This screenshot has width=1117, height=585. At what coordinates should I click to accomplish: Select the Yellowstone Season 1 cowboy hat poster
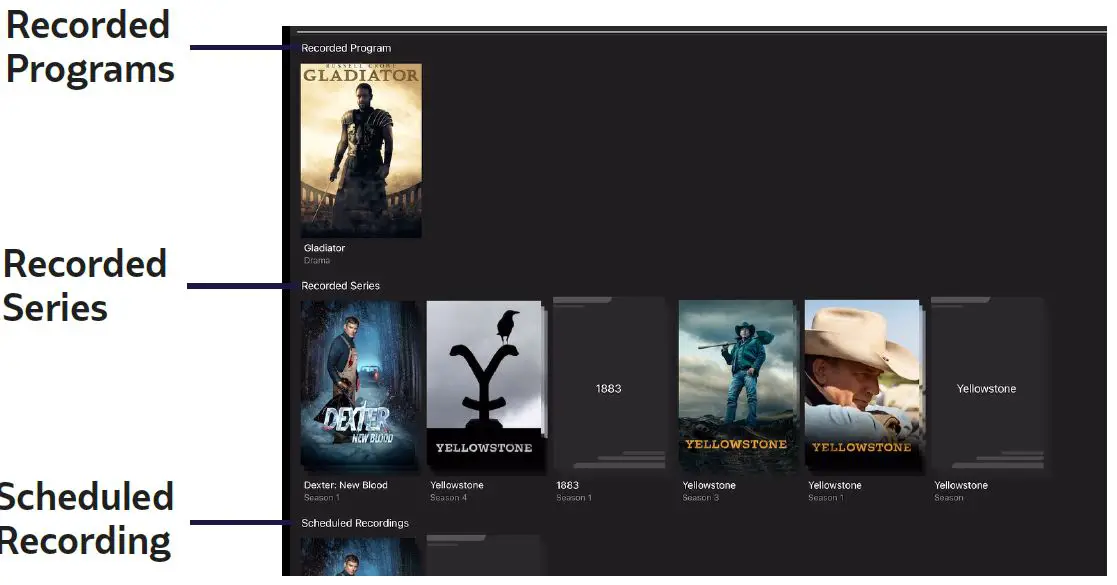pos(863,385)
